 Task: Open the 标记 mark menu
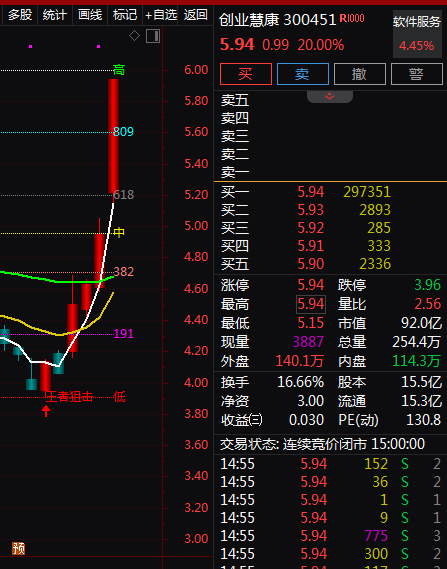pos(125,15)
